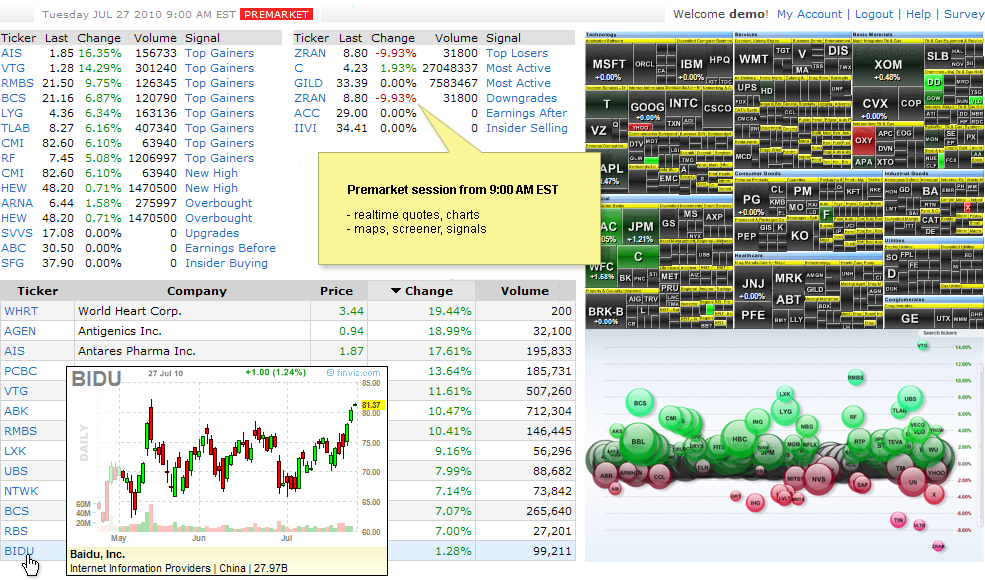This screenshot has width=985, height=580.
Task: Click the Logout link
Action: tap(874, 14)
